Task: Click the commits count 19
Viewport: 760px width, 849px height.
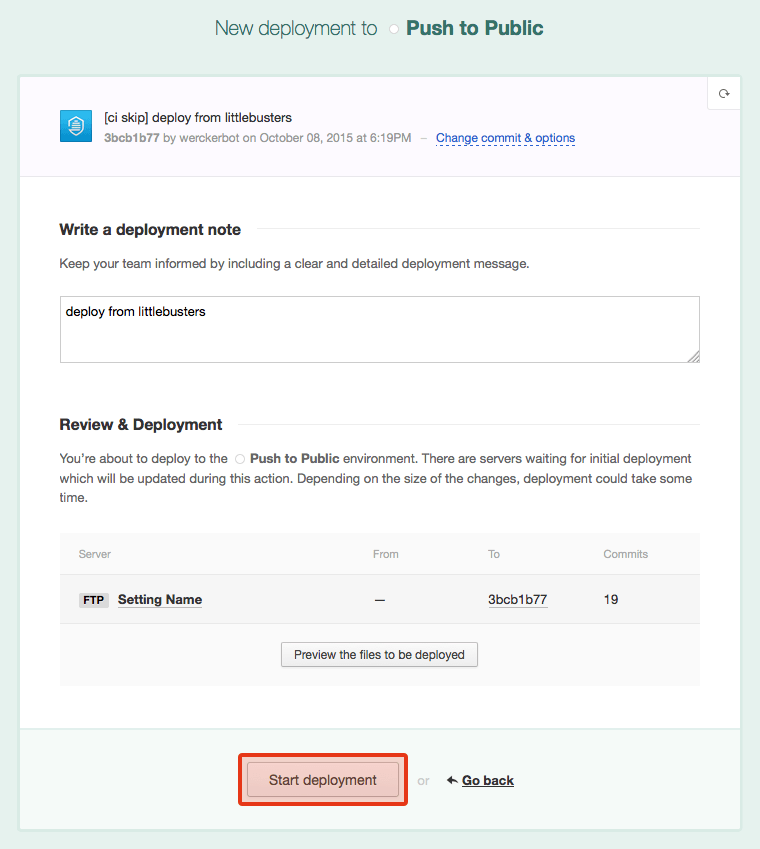Action: point(611,600)
